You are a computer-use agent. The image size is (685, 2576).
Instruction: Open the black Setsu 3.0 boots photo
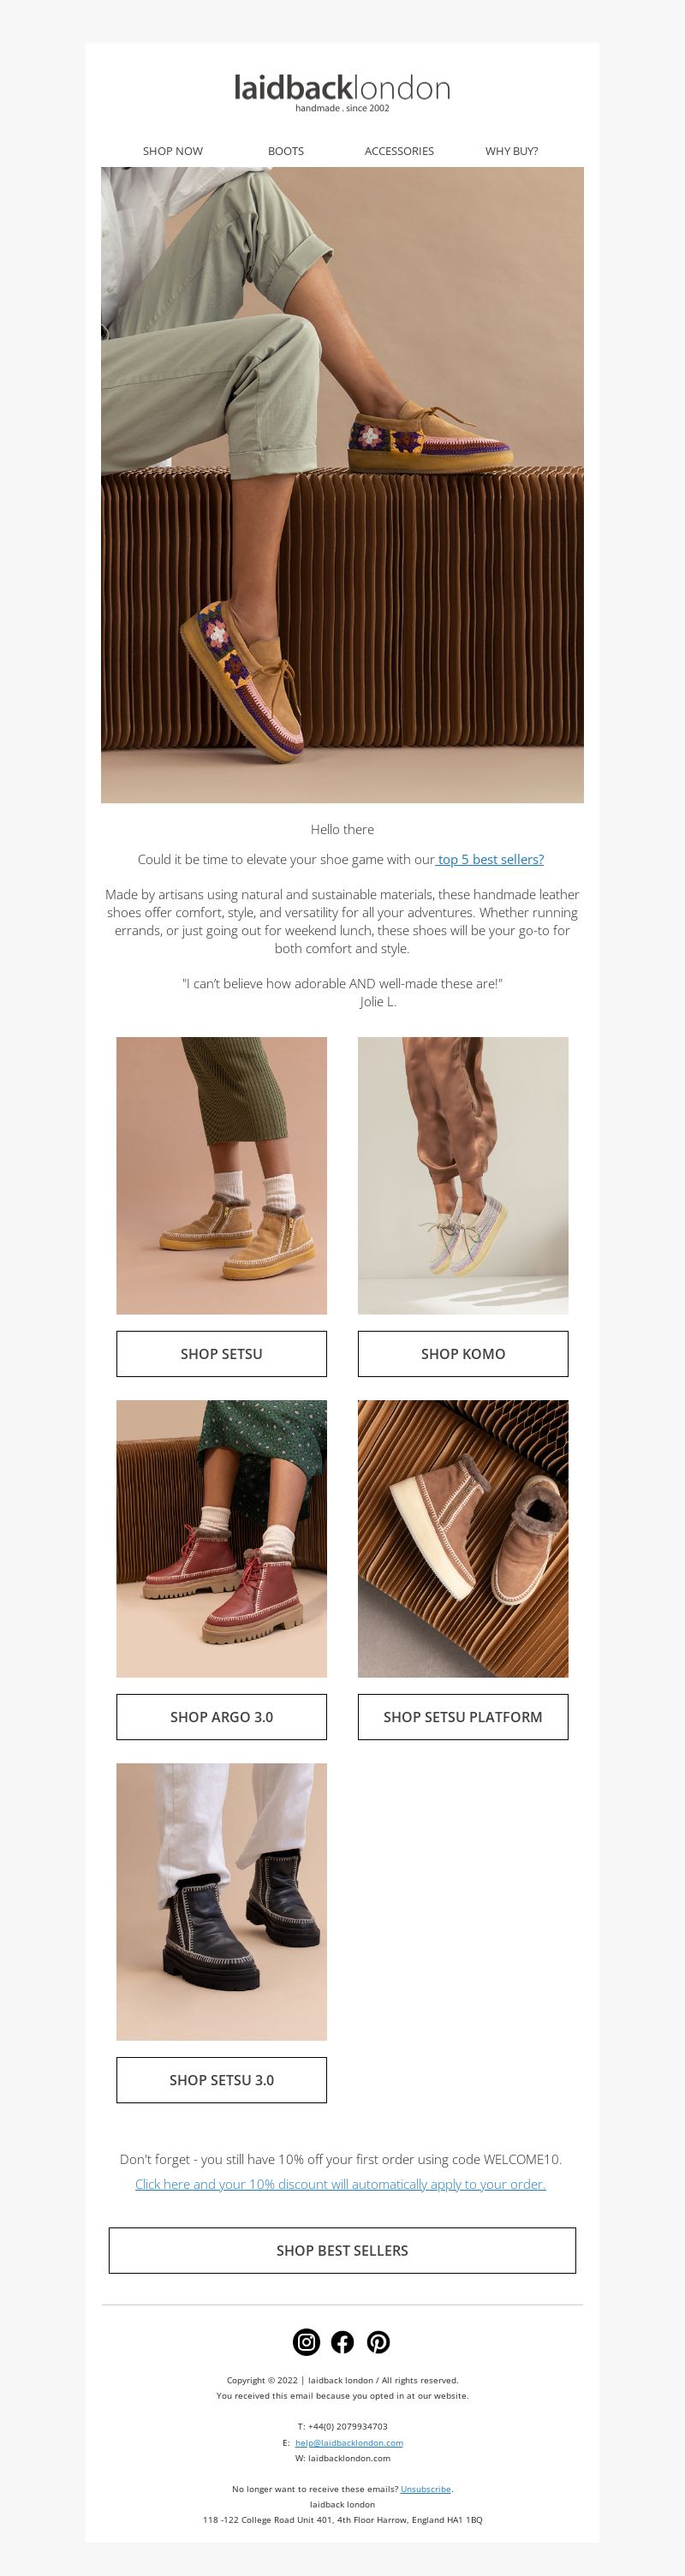click(221, 1901)
